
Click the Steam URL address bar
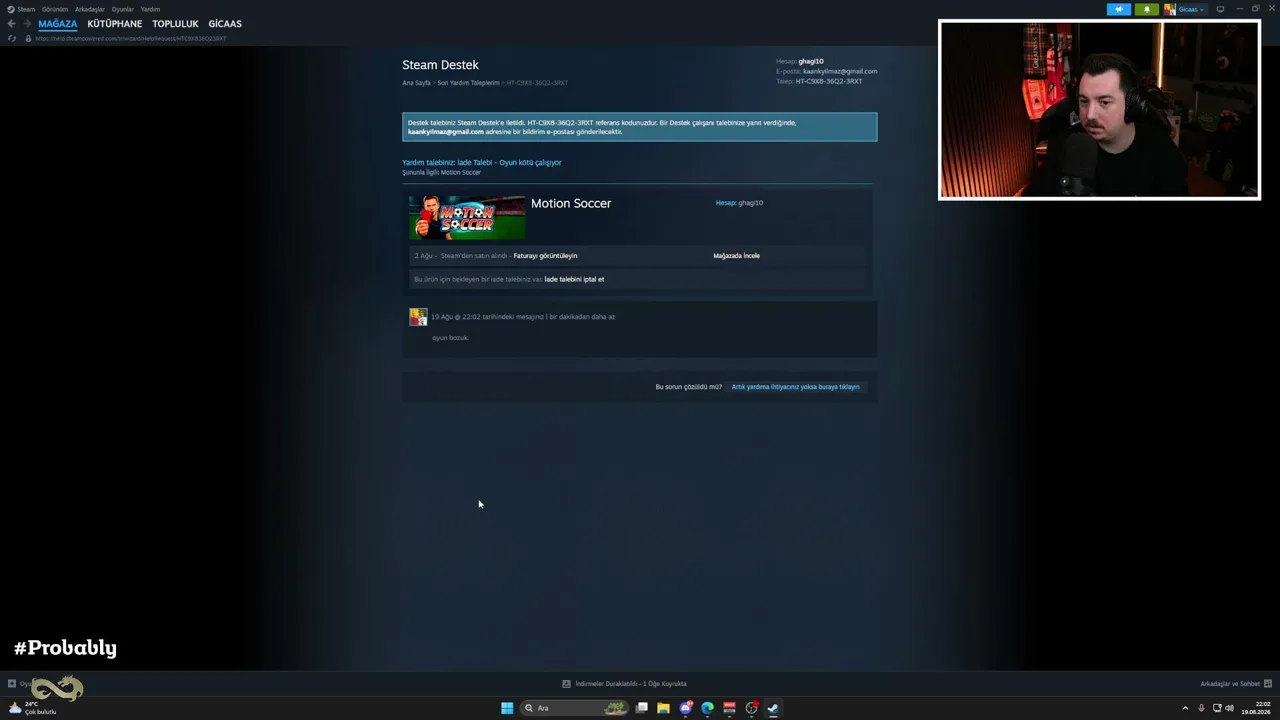click(130, 38)
